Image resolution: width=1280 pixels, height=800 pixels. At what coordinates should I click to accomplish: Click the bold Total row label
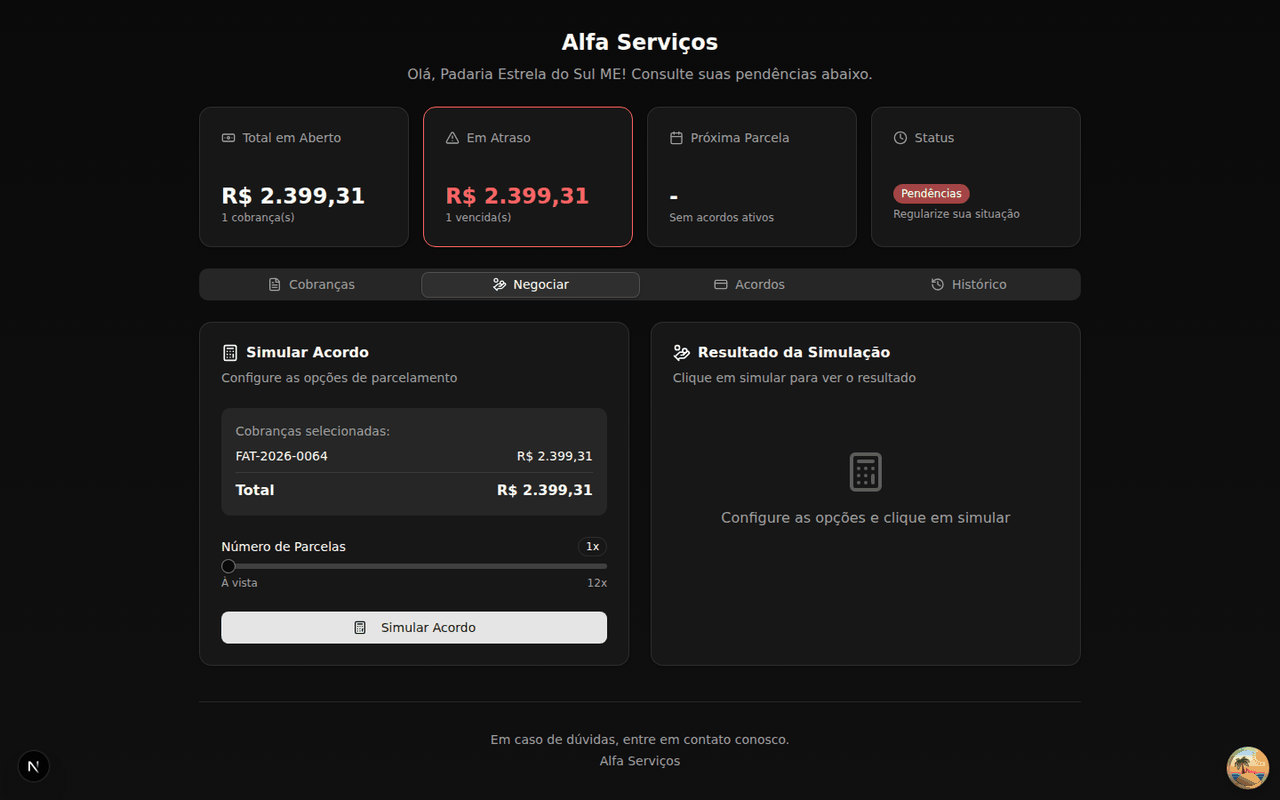pos(255,490)
